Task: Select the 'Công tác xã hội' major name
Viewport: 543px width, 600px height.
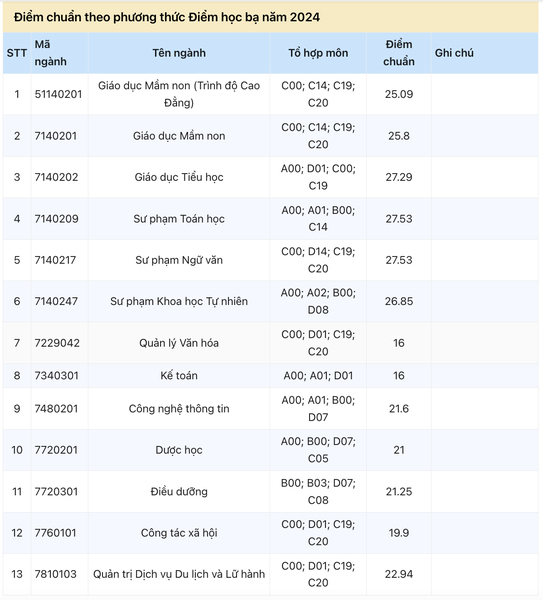Action: tap(179, 533)
